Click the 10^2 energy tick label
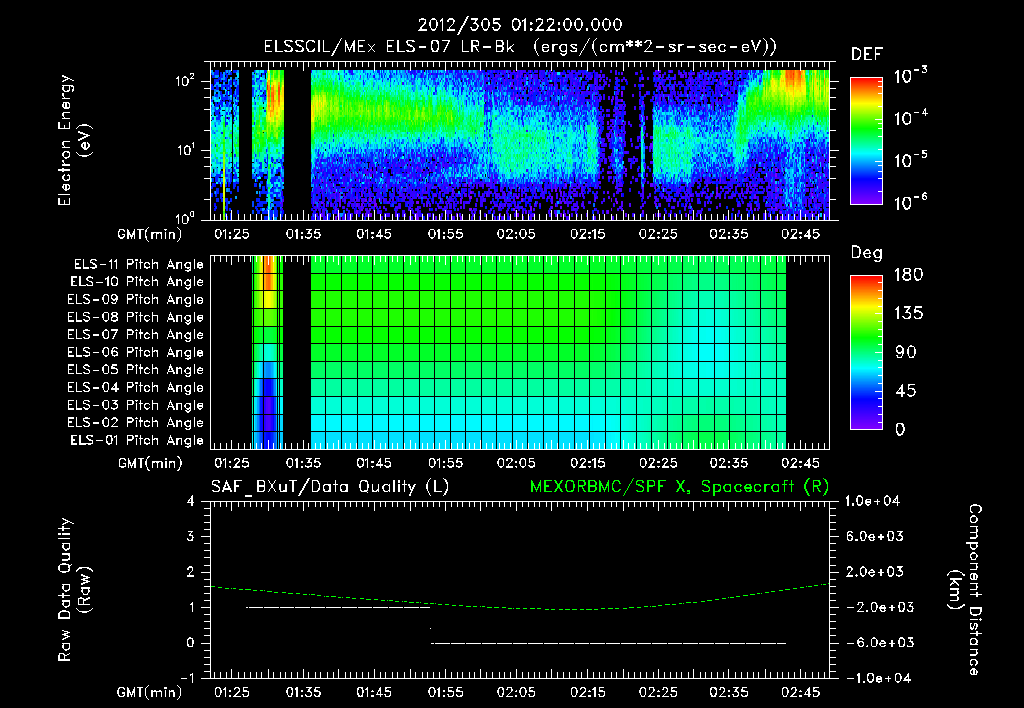Viewport: 1024px width, 708px height. tap(185, 81)
